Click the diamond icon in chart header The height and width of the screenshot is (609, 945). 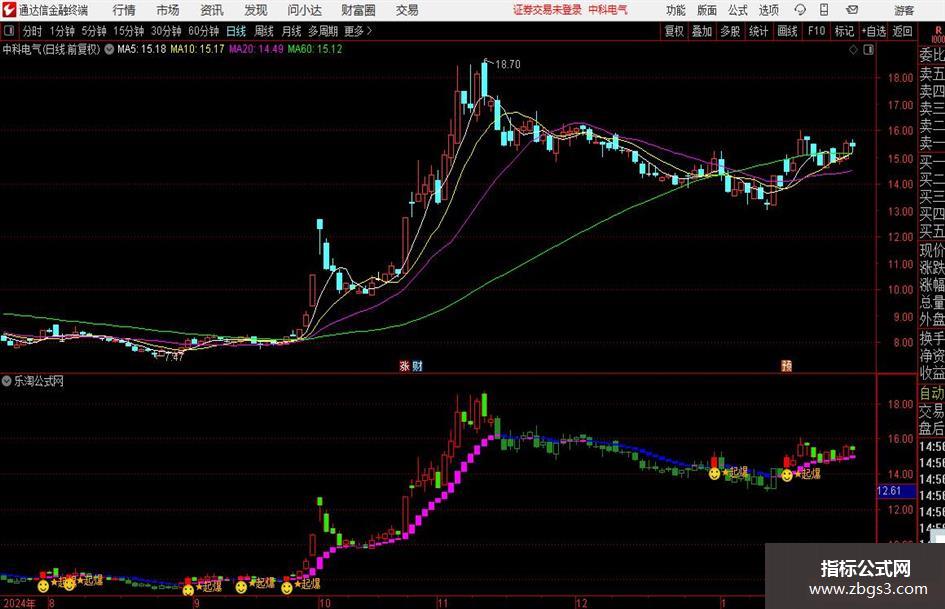click(x=853, y=50)
